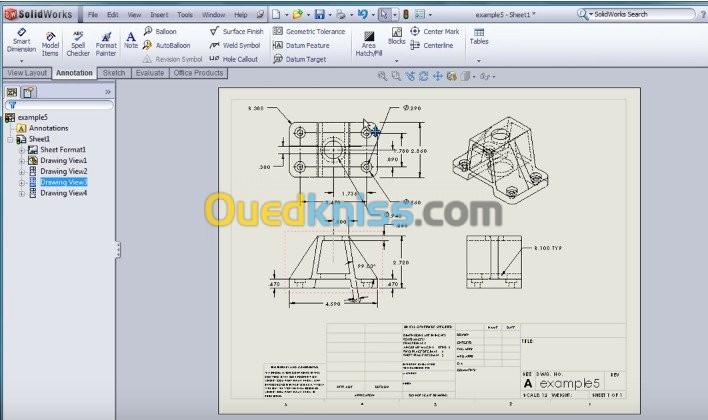The image size is (708, 420).
Task: Switch to the Office Products tab
Action: point(198,73)
